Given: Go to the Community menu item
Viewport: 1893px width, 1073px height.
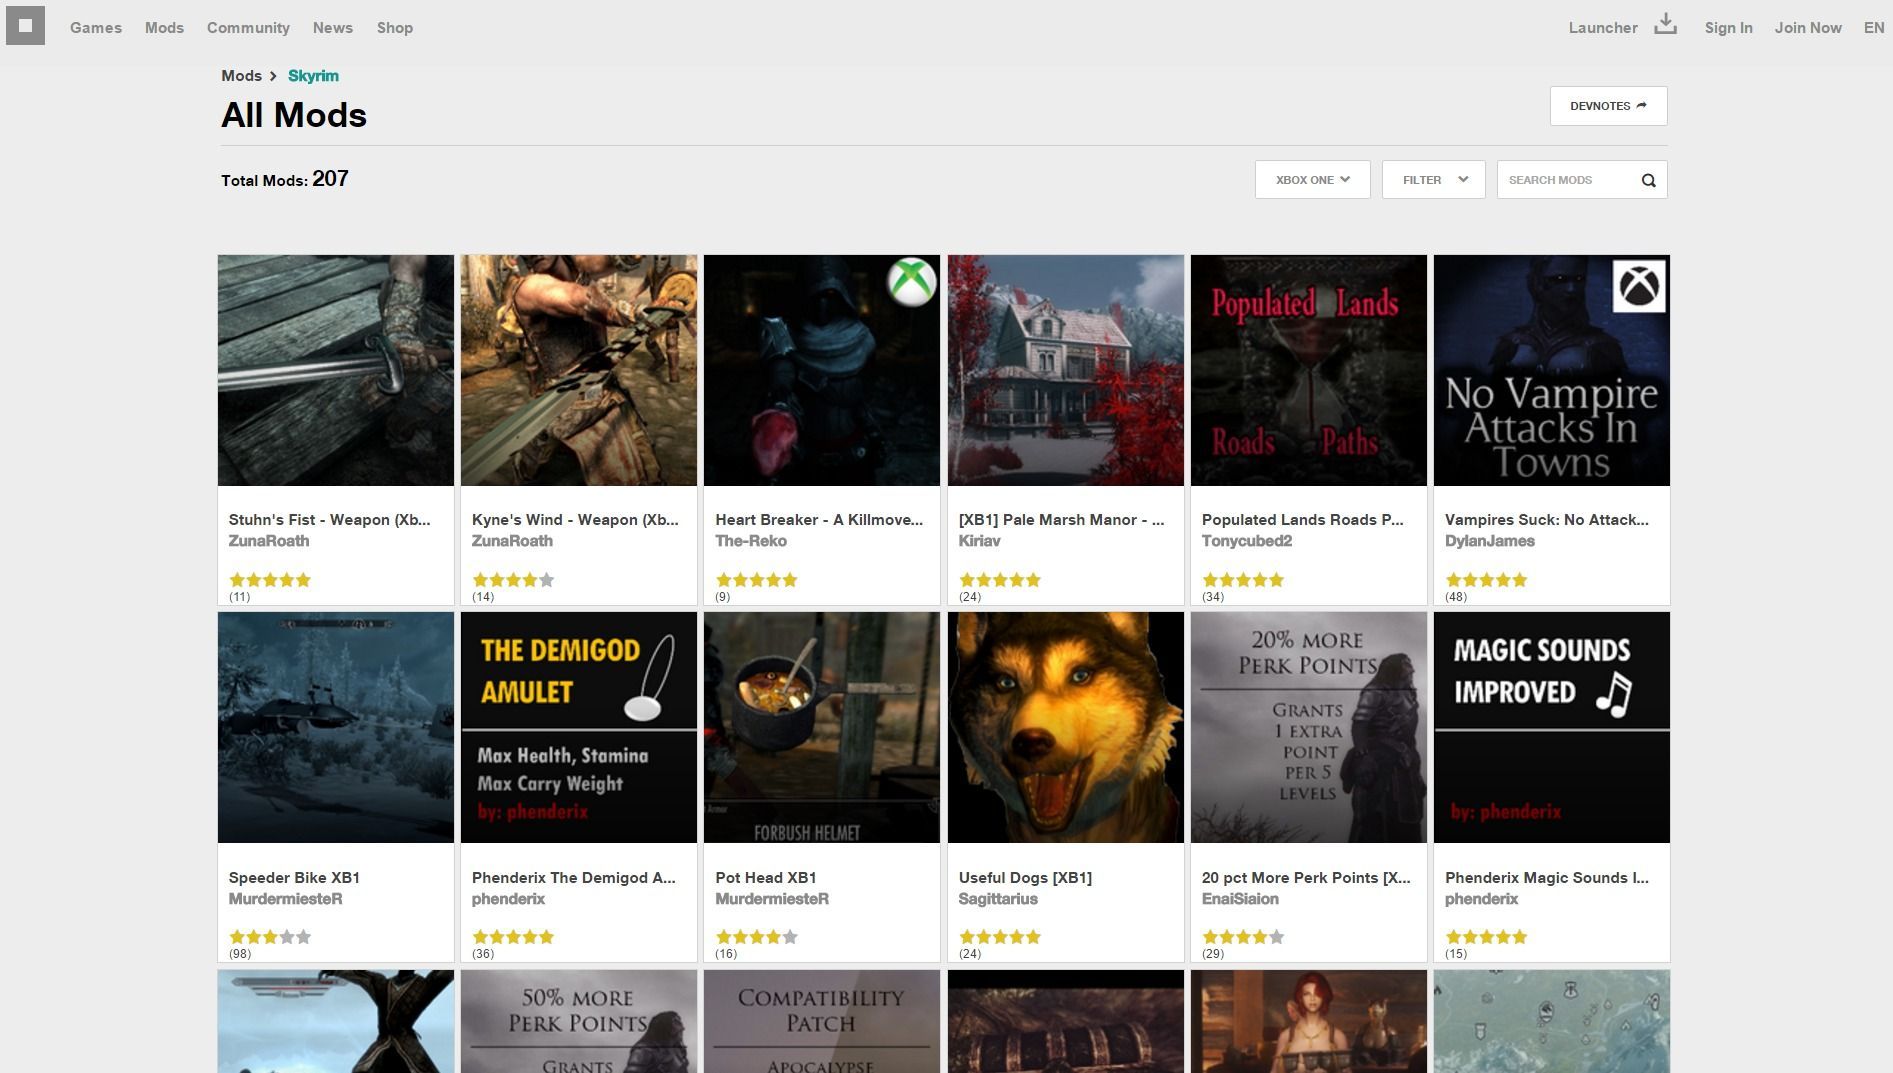Looking at the screenshot, I should point(248,28).
